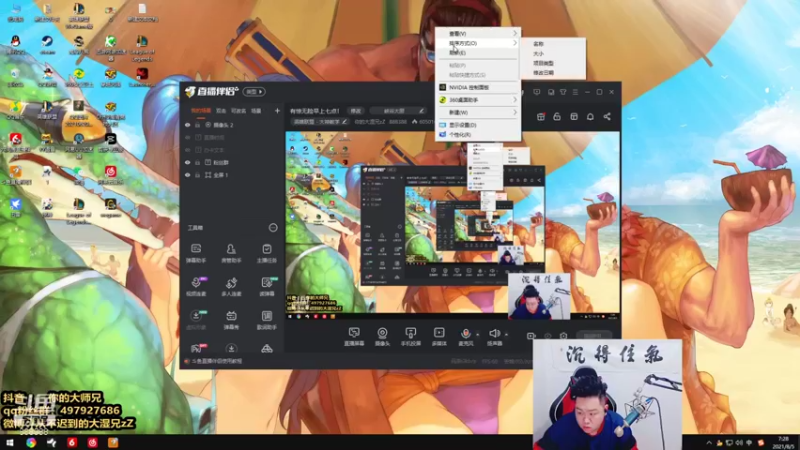800x450 pixels.
Task: Expand 360桌面助手 submenu arrow
Action: tap(515, 100)
